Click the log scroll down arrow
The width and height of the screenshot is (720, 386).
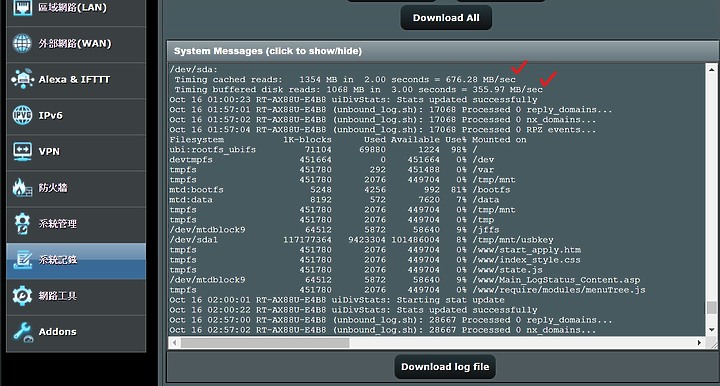point(711,330)
